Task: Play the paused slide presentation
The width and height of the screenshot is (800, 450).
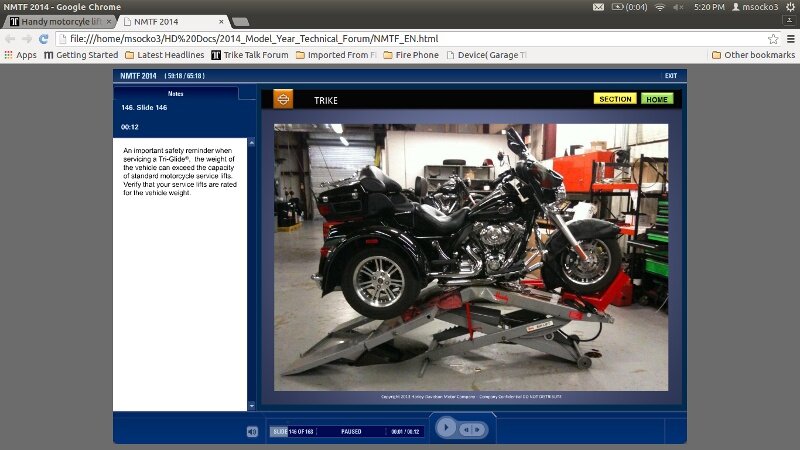Action: [446, 428]
